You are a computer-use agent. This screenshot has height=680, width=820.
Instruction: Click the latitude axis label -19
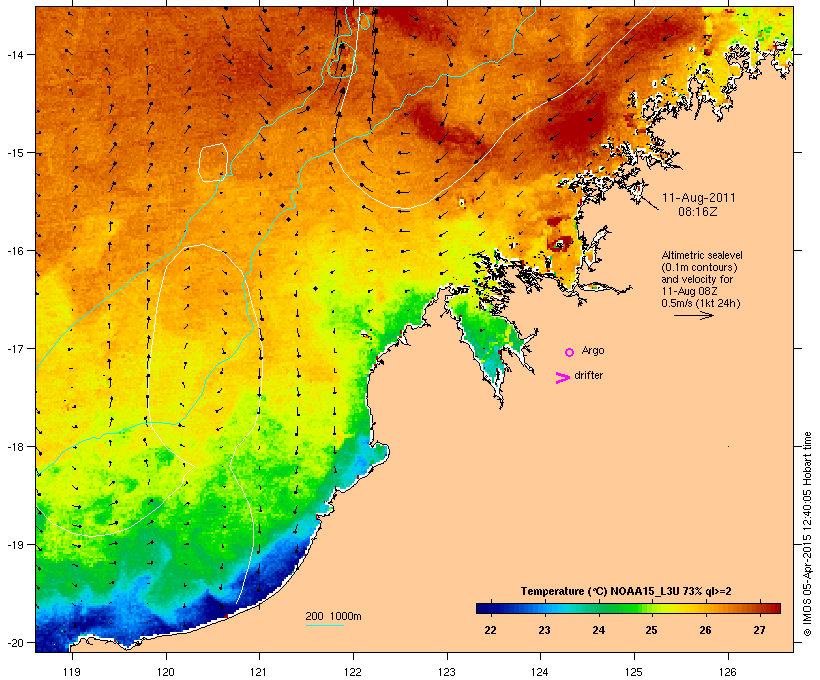pos(14,545)
